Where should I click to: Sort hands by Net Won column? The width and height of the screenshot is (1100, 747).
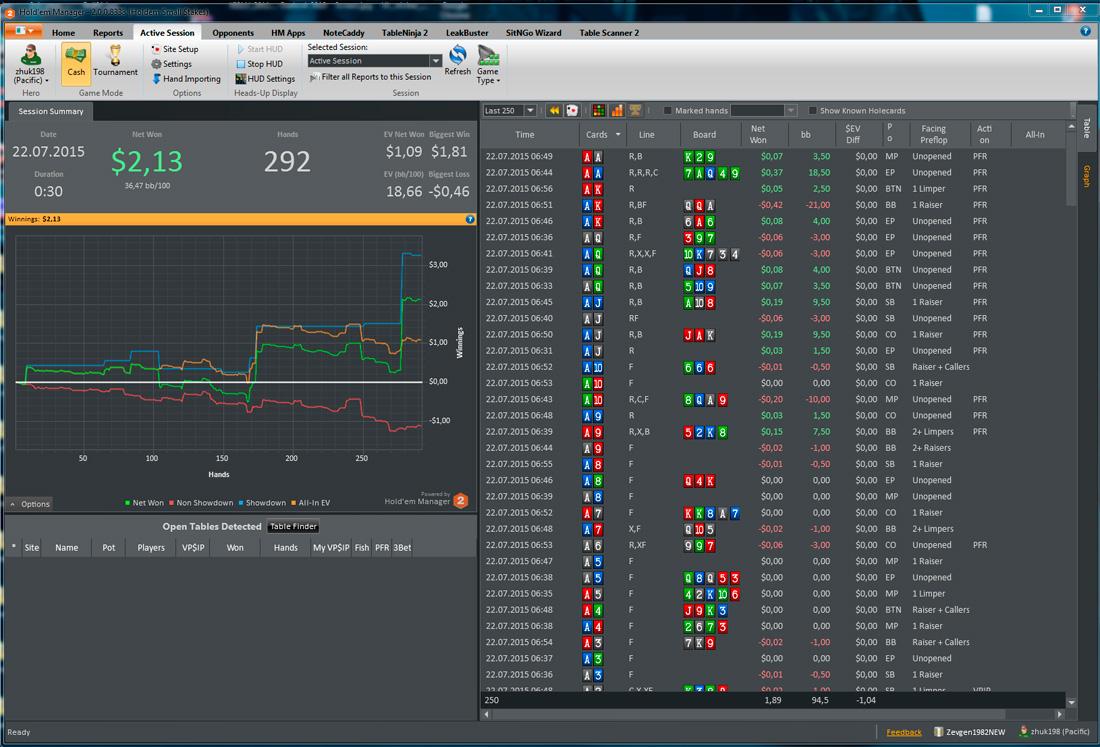[x=758, y=135]
